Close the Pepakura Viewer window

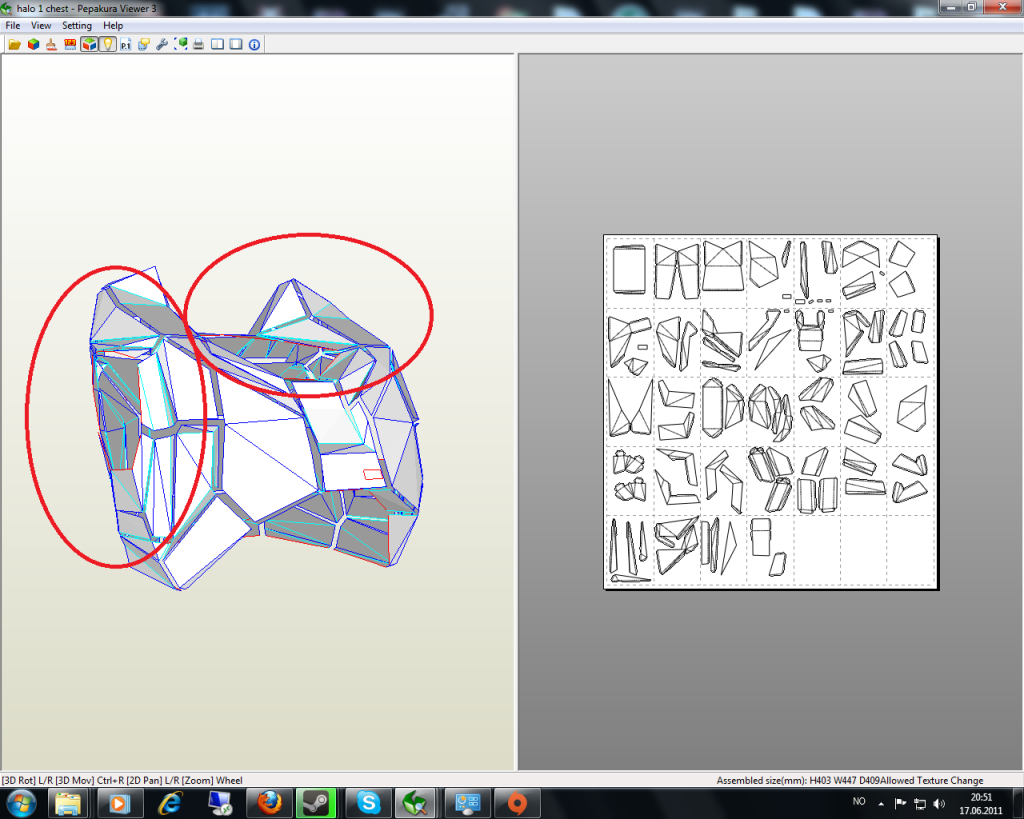(1003, 7)
